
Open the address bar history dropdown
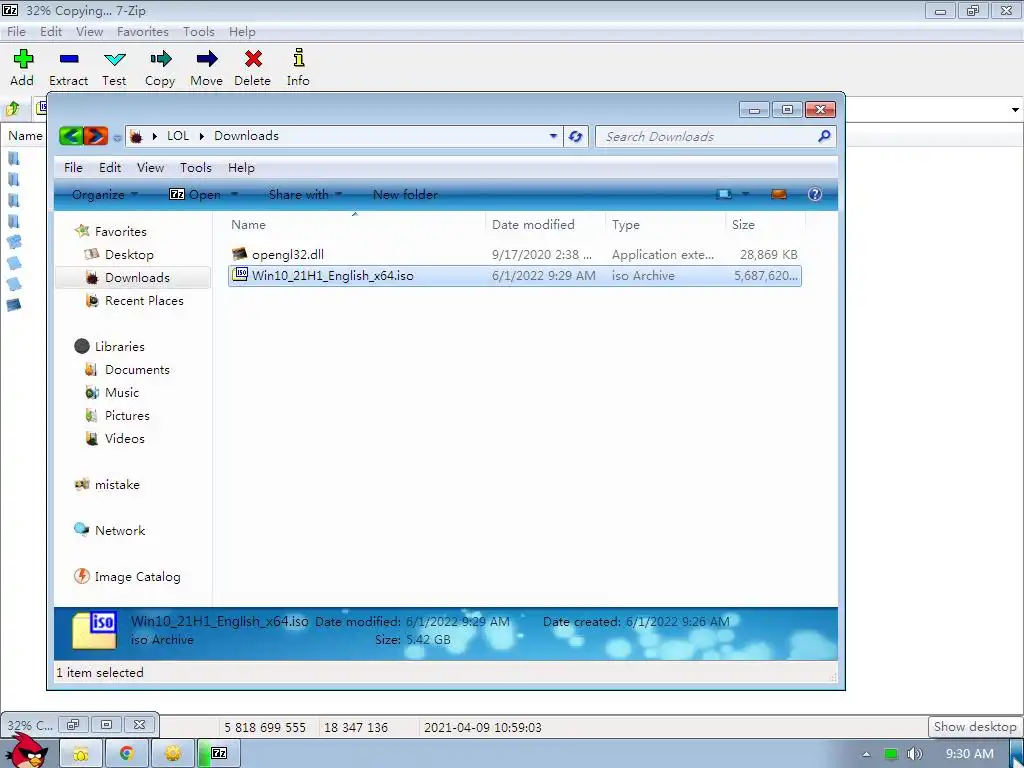pyautogui.click(x=553, y=136)
